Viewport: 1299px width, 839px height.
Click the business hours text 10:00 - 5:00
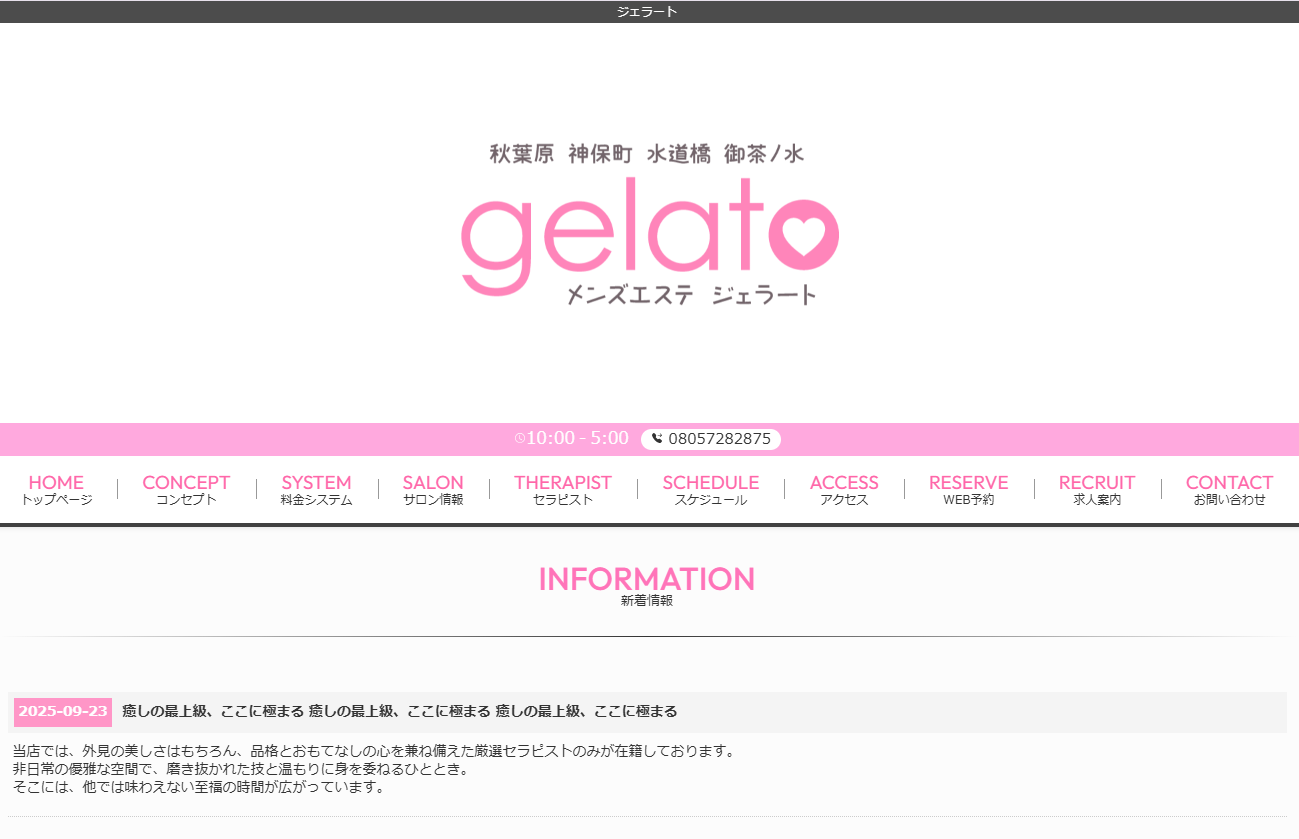pos(578,438)
